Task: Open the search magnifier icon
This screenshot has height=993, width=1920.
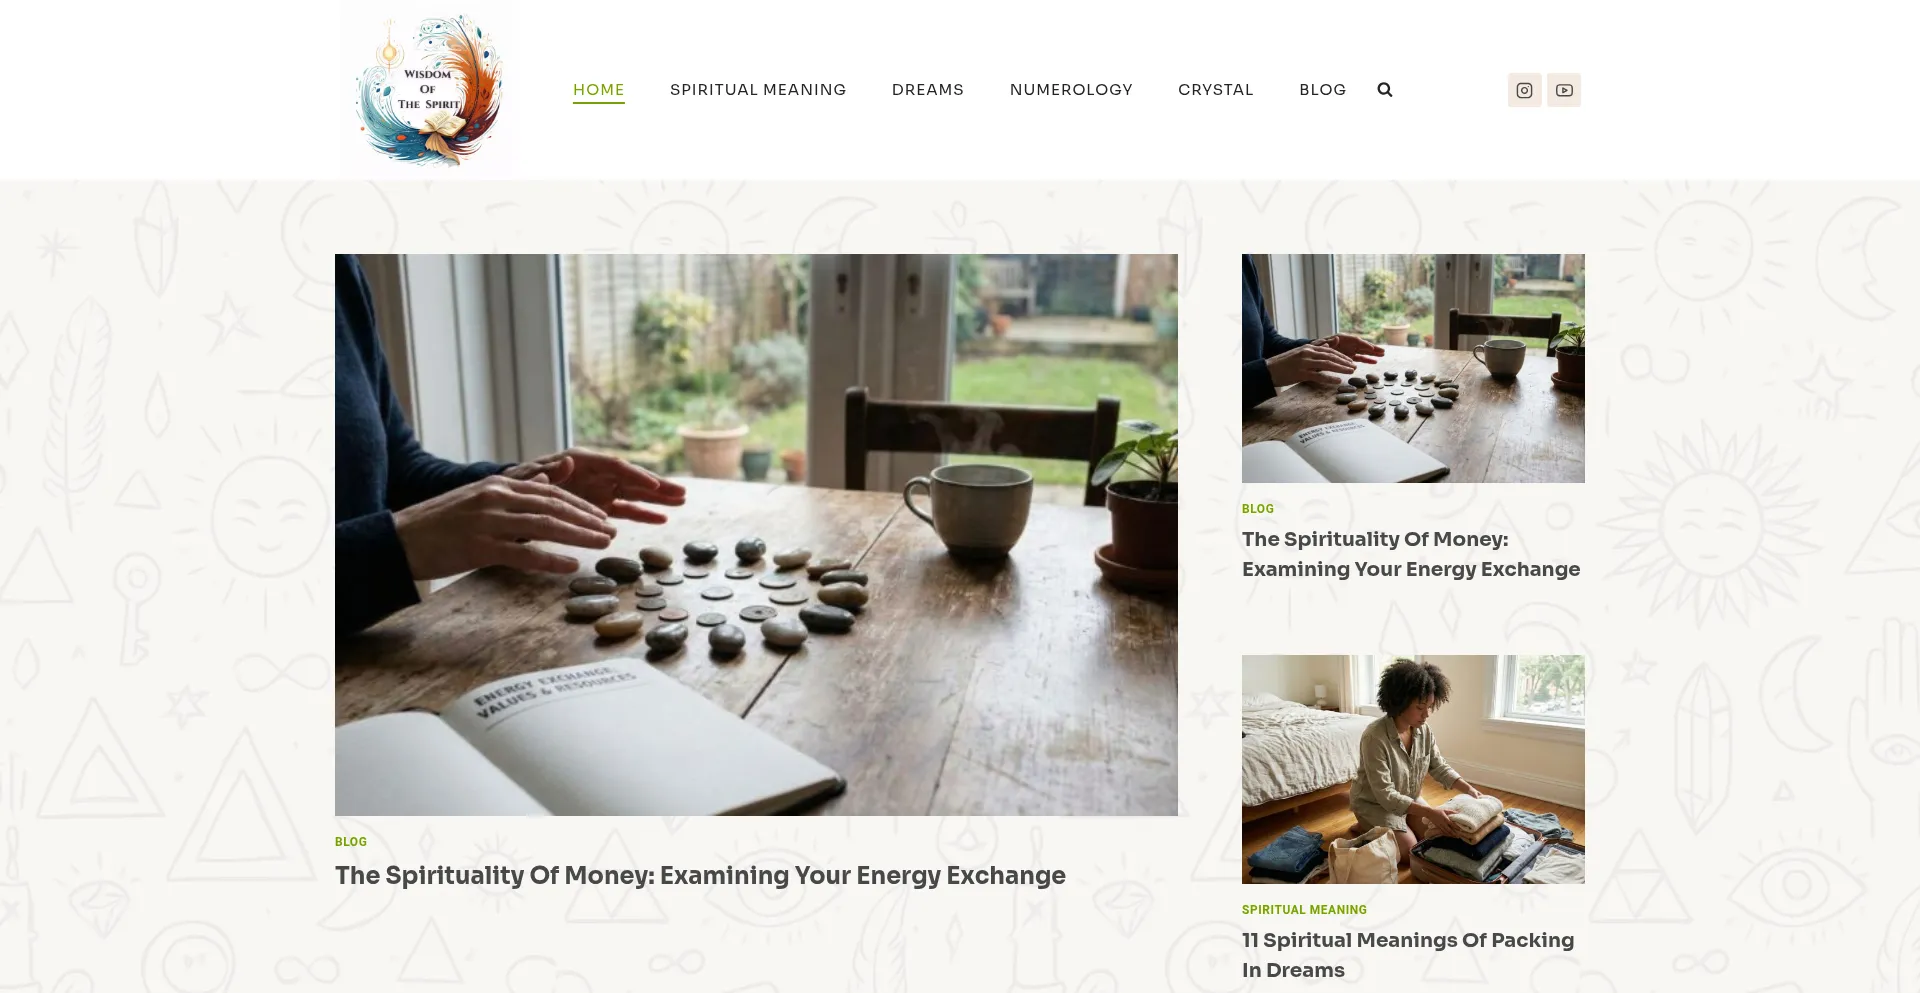Action: click(1384, 90)
